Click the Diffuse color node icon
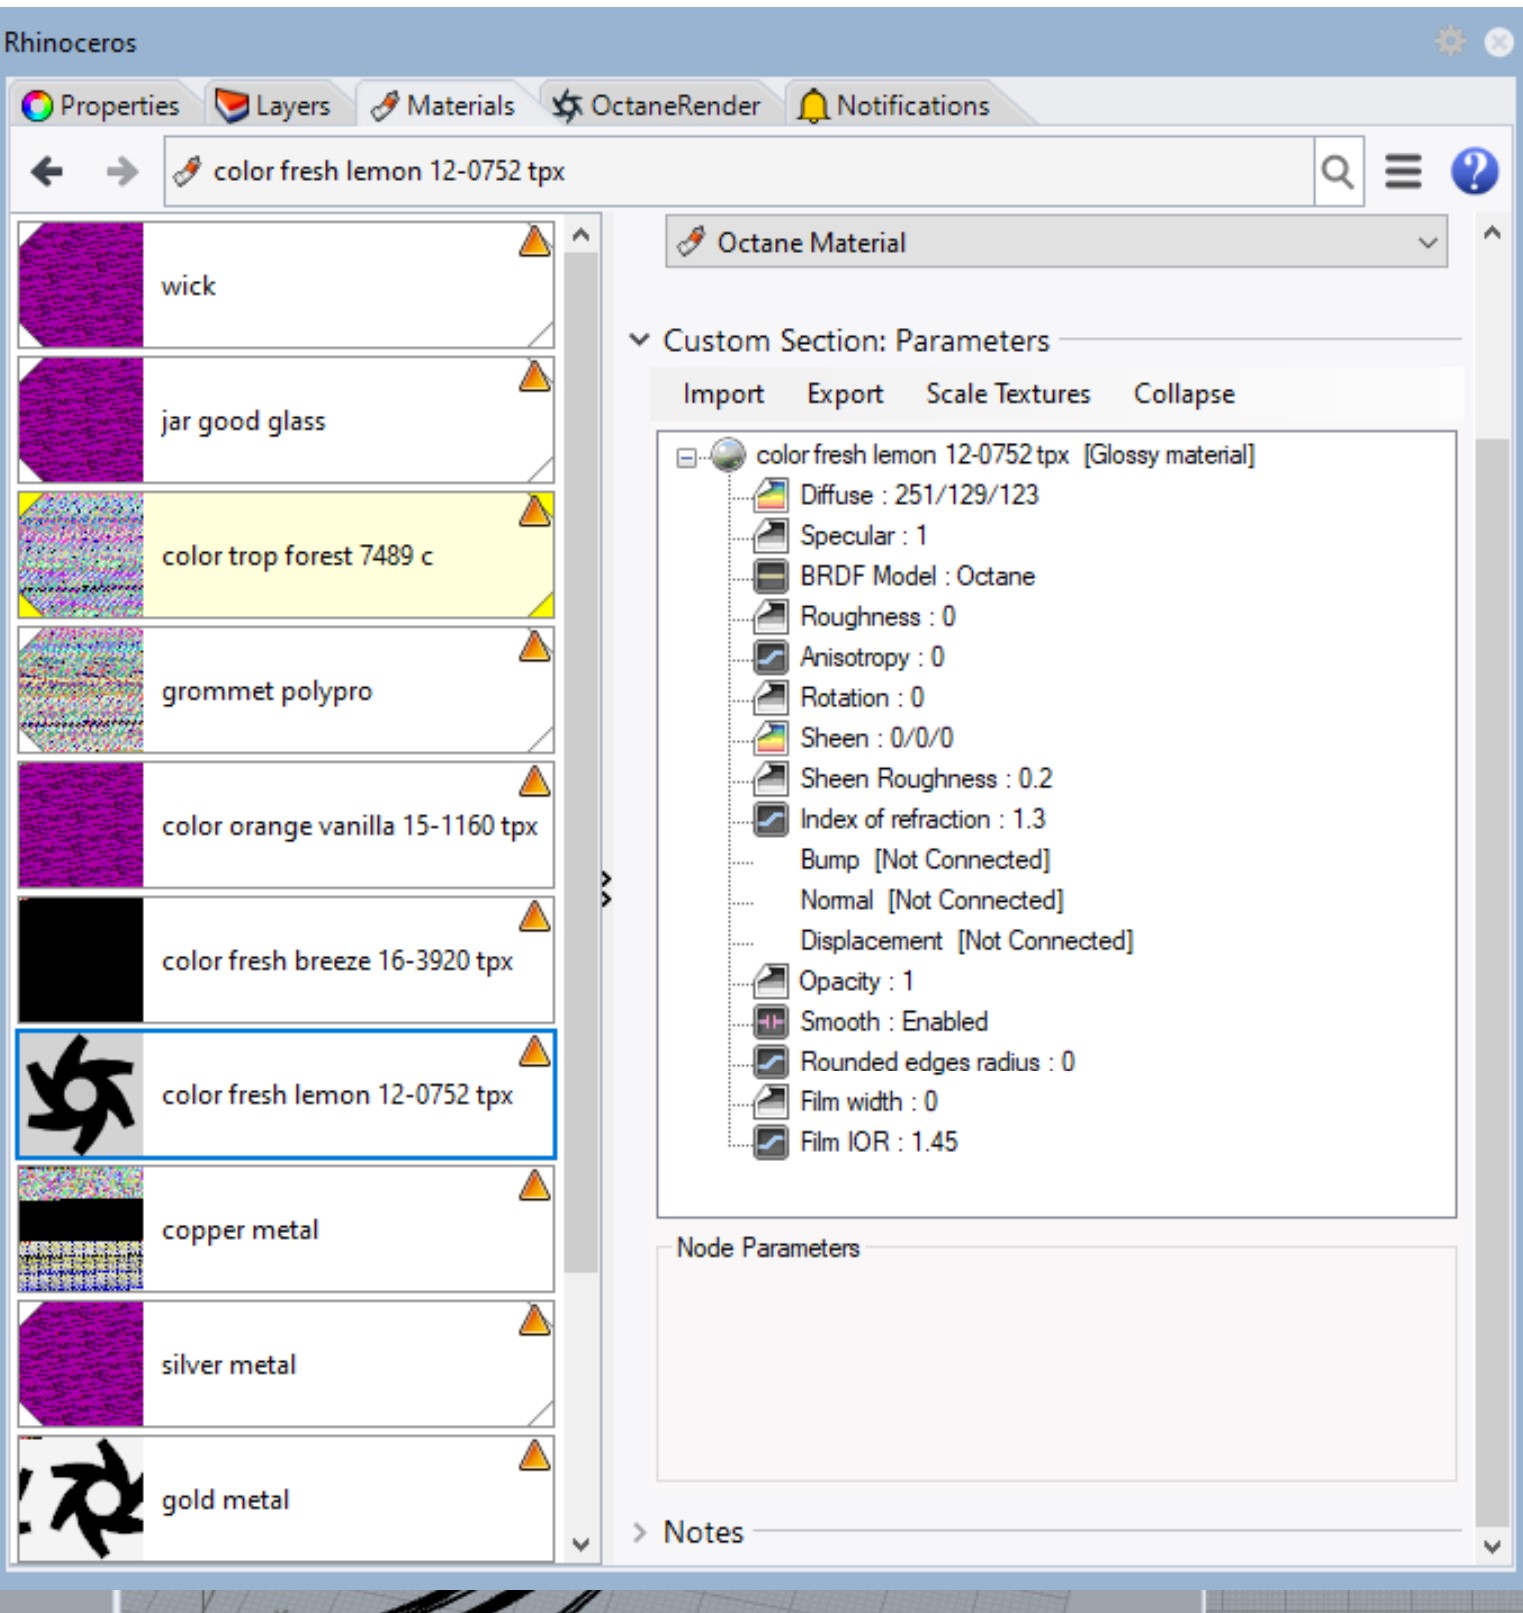 point(770,495)
